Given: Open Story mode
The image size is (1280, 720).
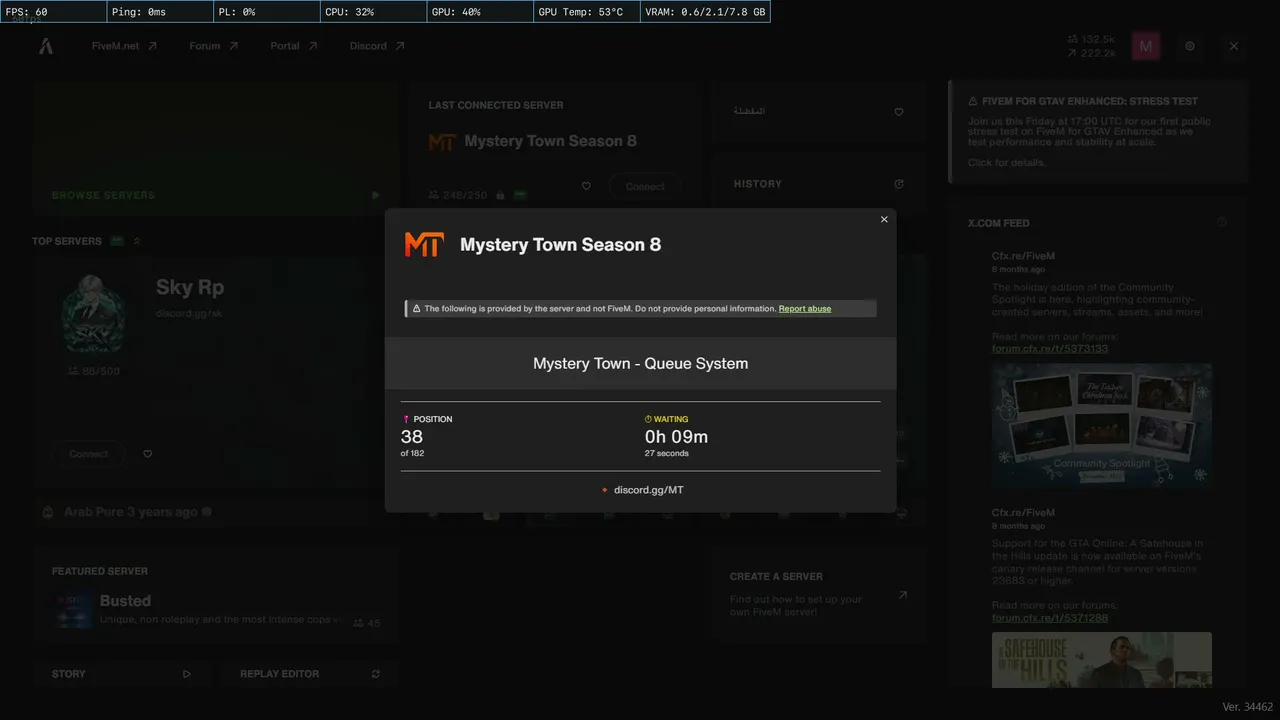Looking at the screenshot, I should (122, 674).
